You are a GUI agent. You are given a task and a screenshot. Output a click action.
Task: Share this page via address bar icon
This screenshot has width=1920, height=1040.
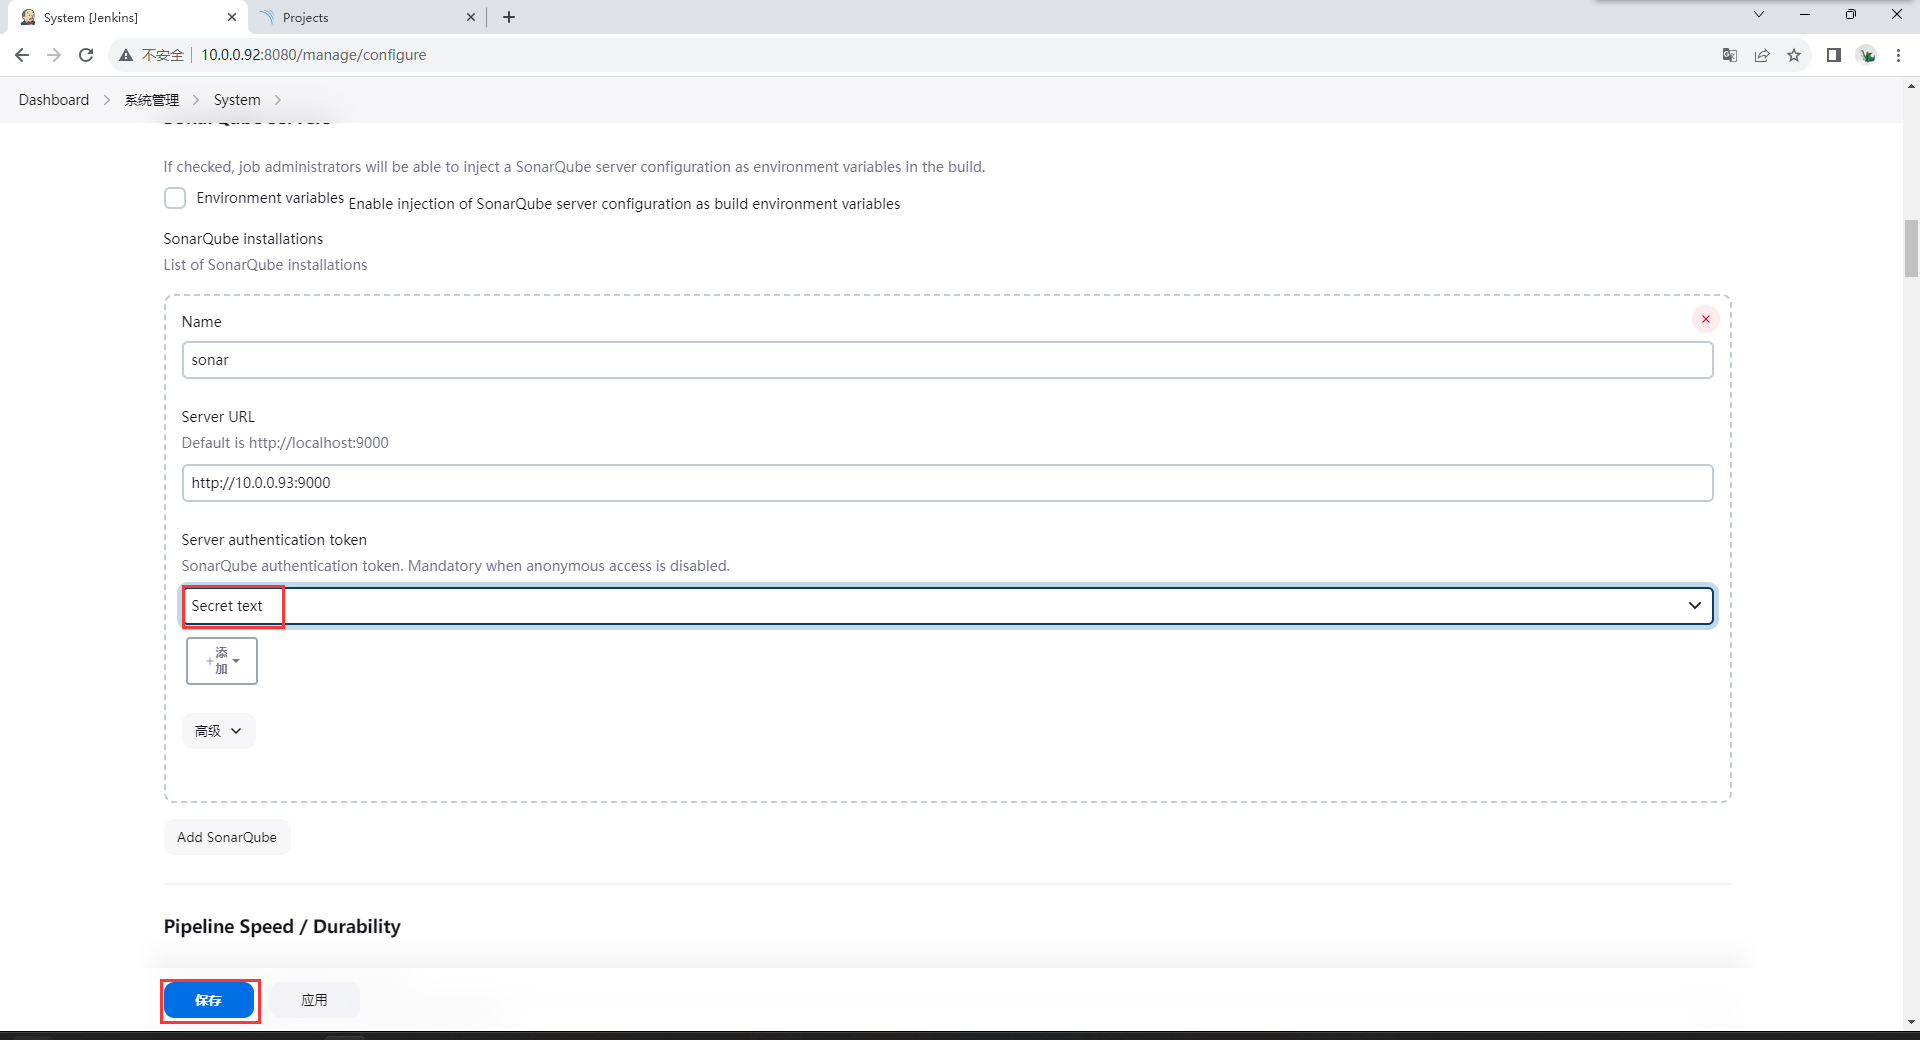1762,55
